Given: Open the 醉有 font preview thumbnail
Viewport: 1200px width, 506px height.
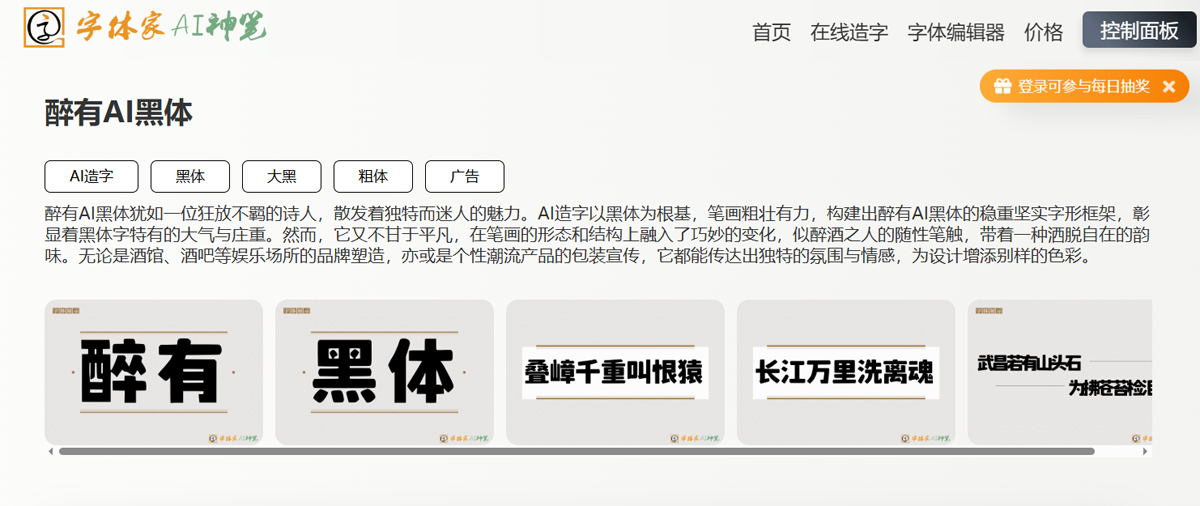Looking at the screenshot, I should point(153,372).
